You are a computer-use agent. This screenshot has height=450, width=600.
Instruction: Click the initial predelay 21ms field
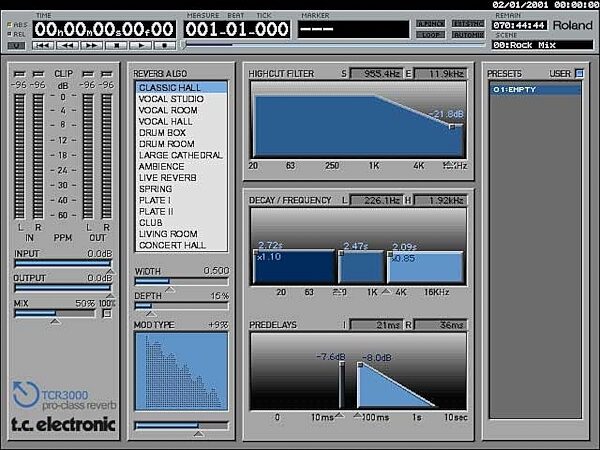pos(376,325)
